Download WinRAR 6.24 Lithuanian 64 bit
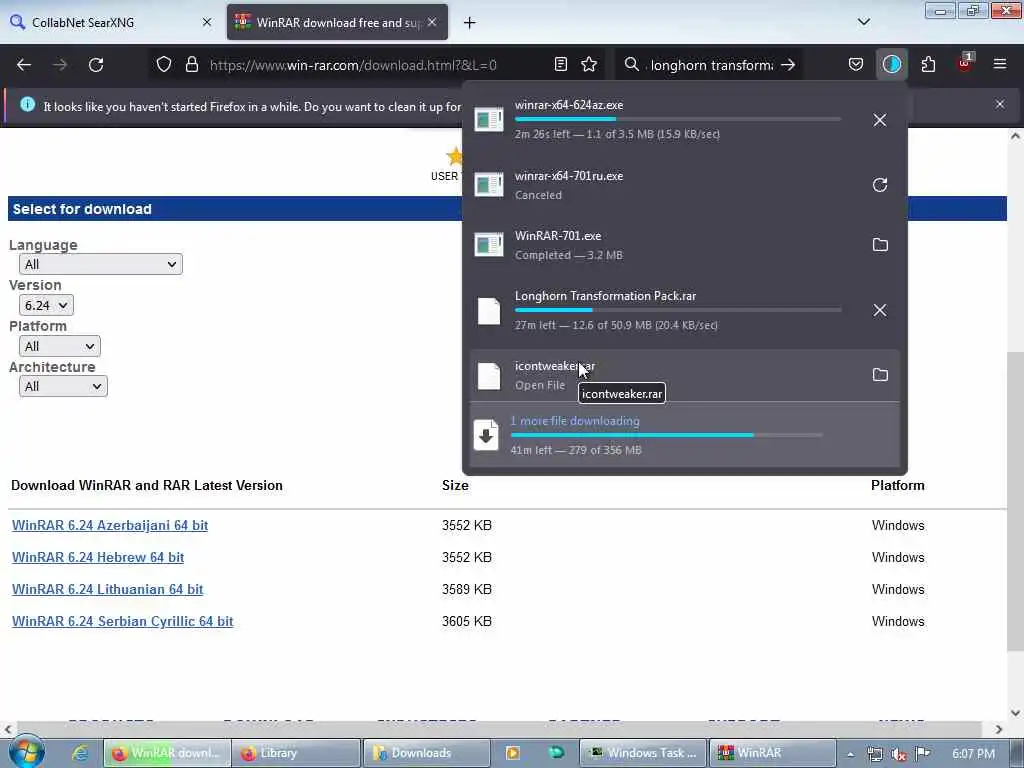The width and height of the screenshot is (1024, 768). pyautogui.click(x=107, y=589)
